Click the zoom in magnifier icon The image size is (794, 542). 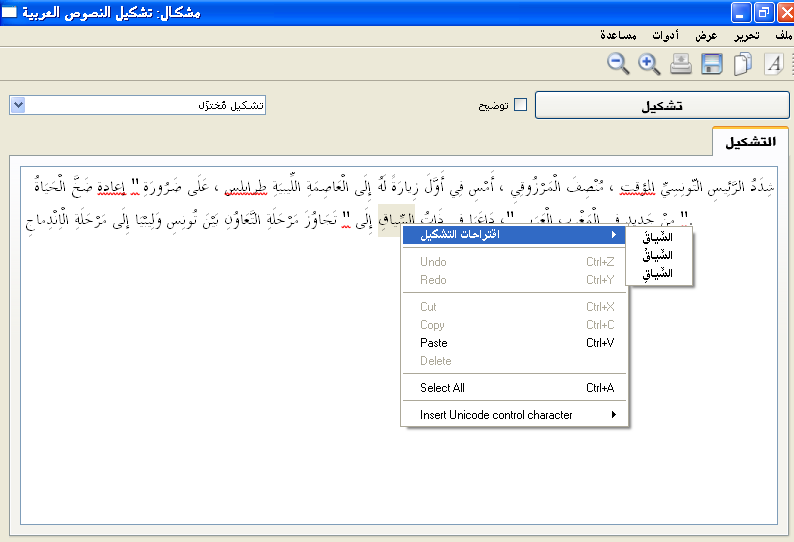coord(649,64)
